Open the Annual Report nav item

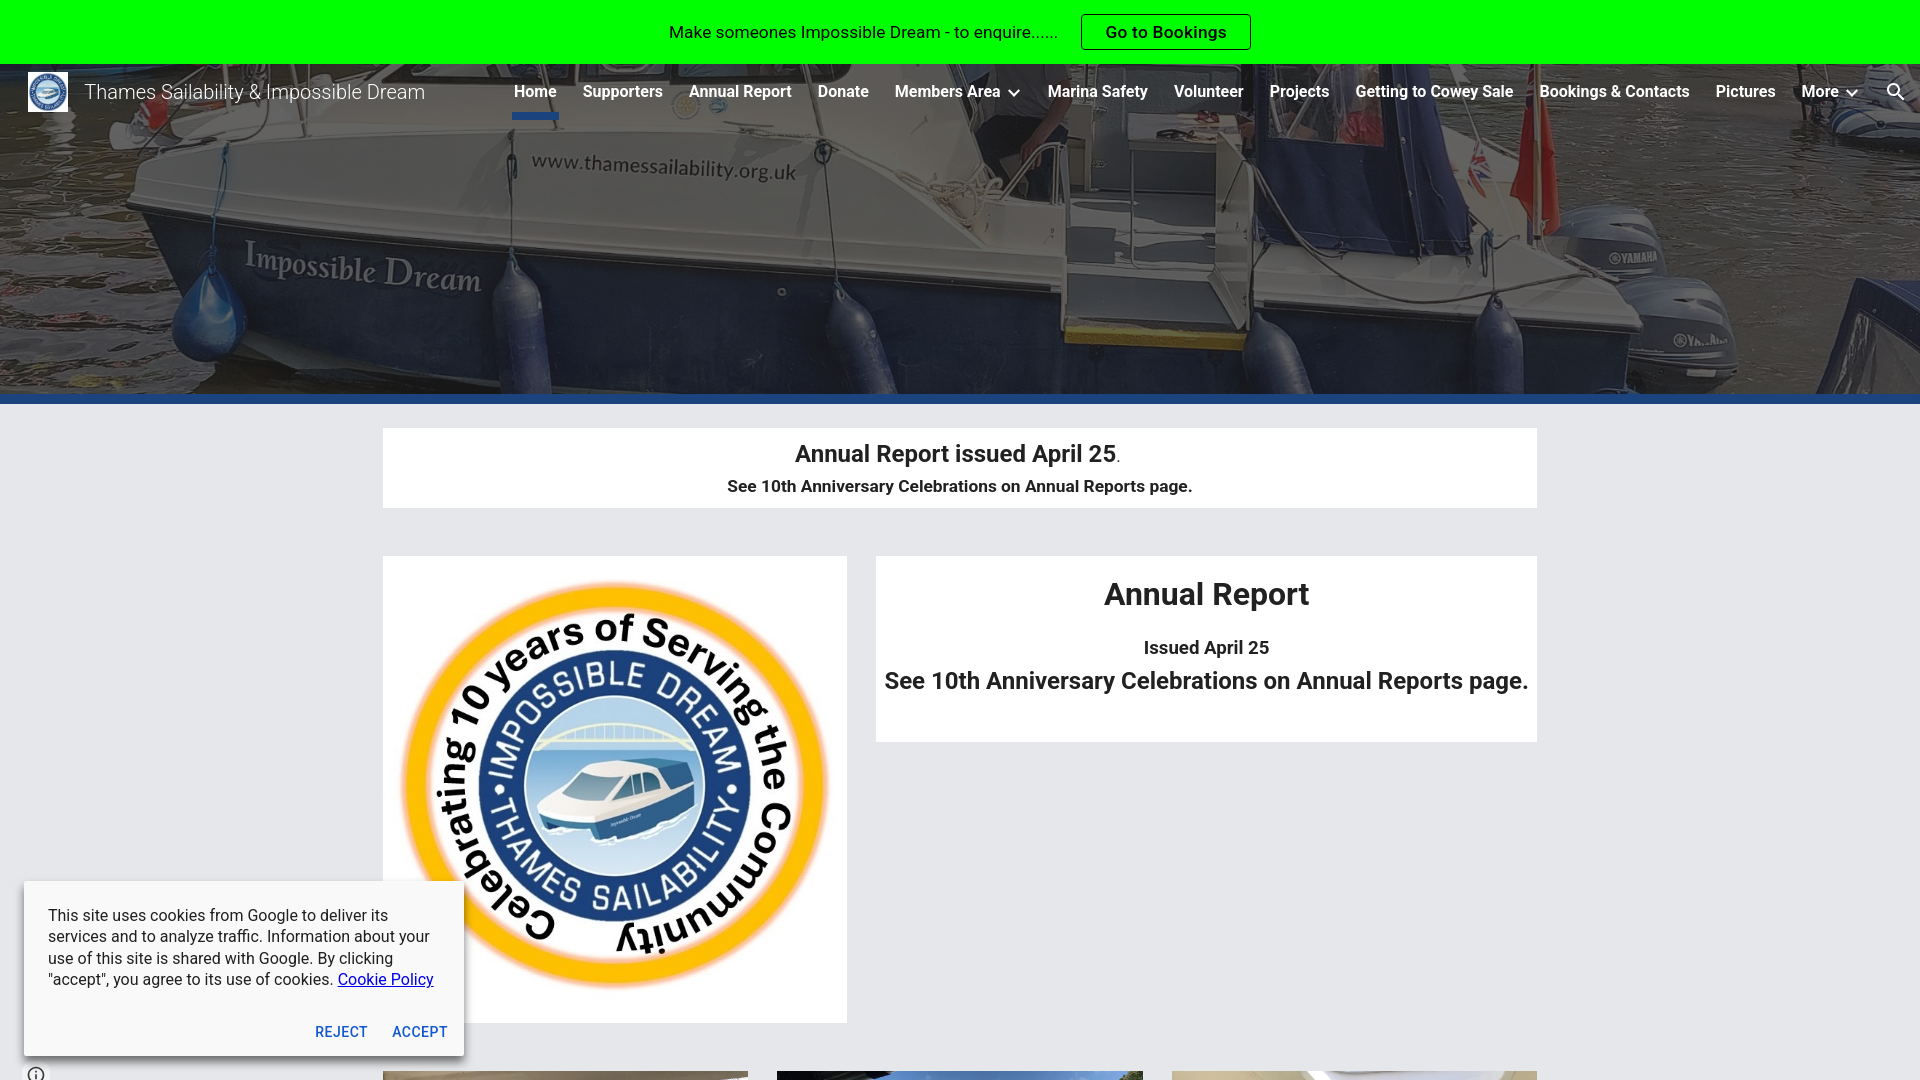(x=740, y=92)
